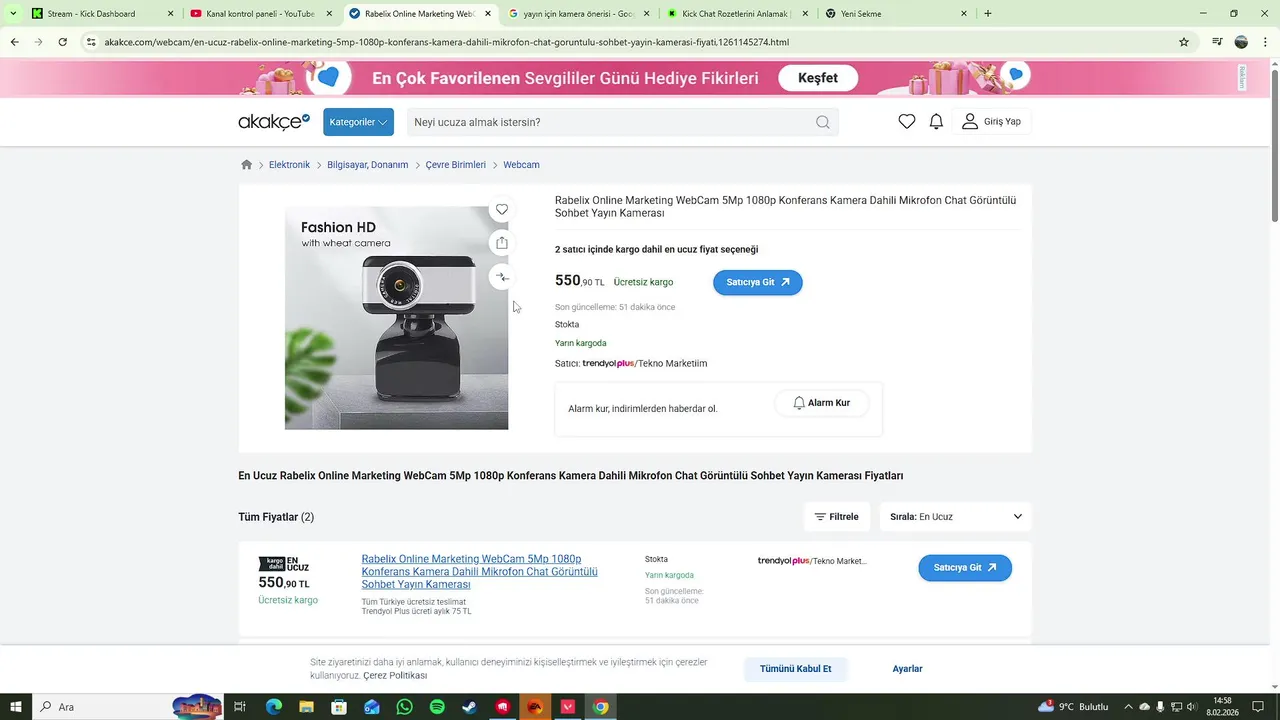Click Giriş Yap login button
1280x720 pixels.
pos(991,122)
